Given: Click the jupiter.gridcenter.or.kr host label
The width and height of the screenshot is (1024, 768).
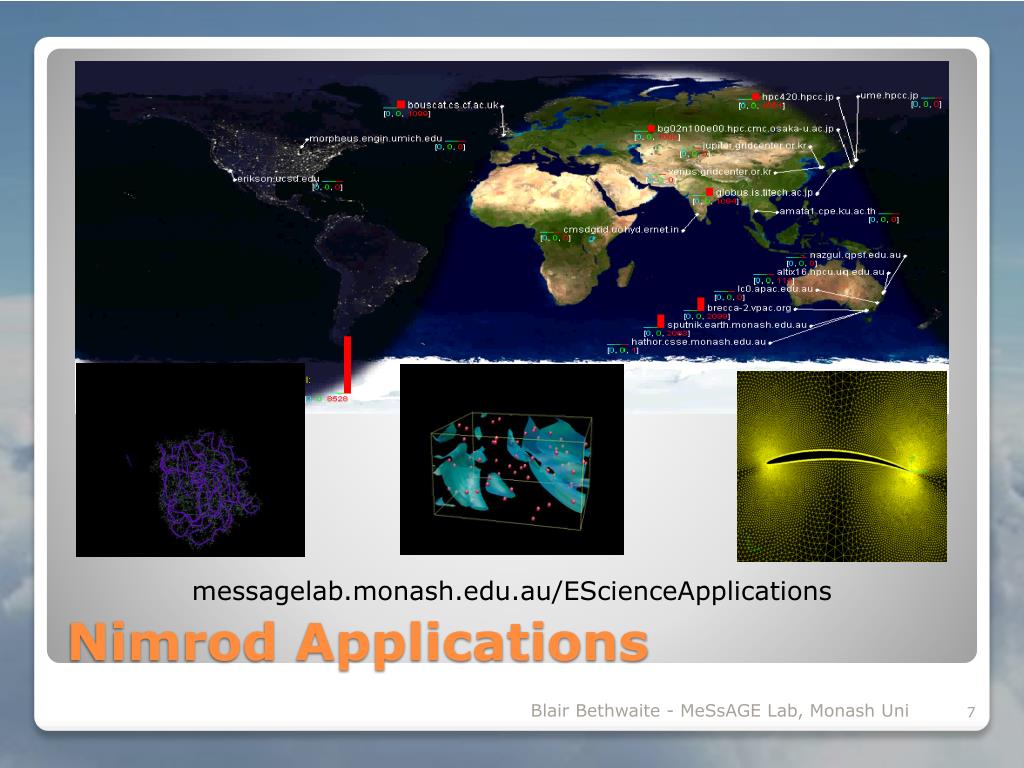Looking at the screenshot, I should 754,146.
